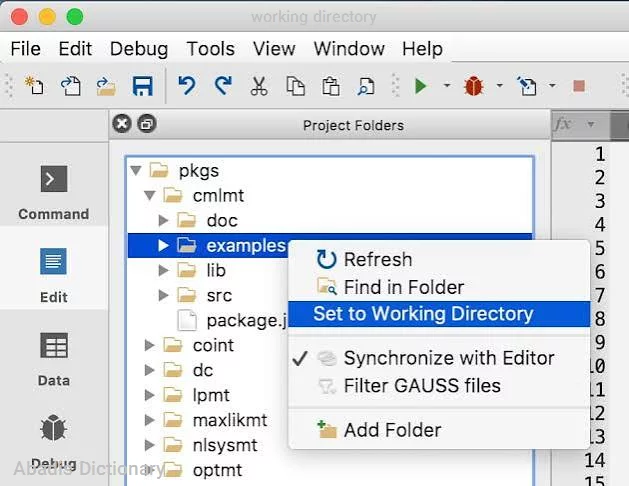
Task: Click the green zoom window button
Action: click(75, 16)
